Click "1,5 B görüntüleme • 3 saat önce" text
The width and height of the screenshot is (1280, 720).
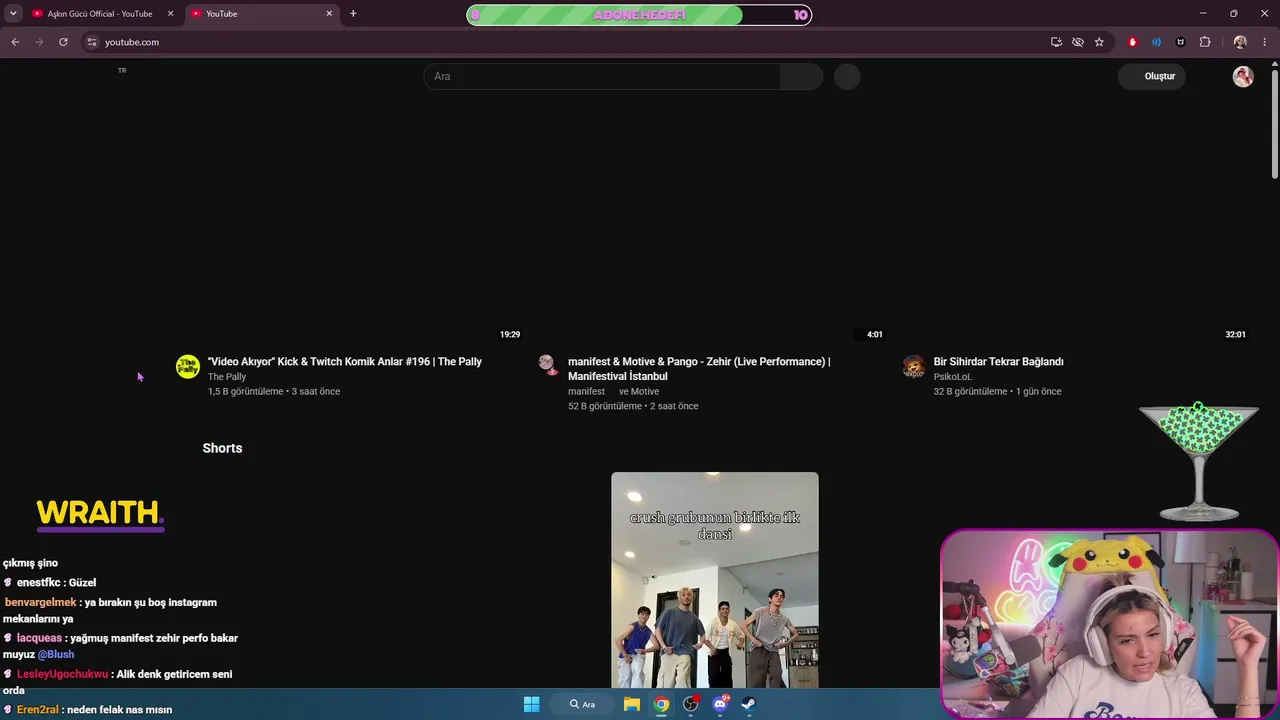(274, 392)
